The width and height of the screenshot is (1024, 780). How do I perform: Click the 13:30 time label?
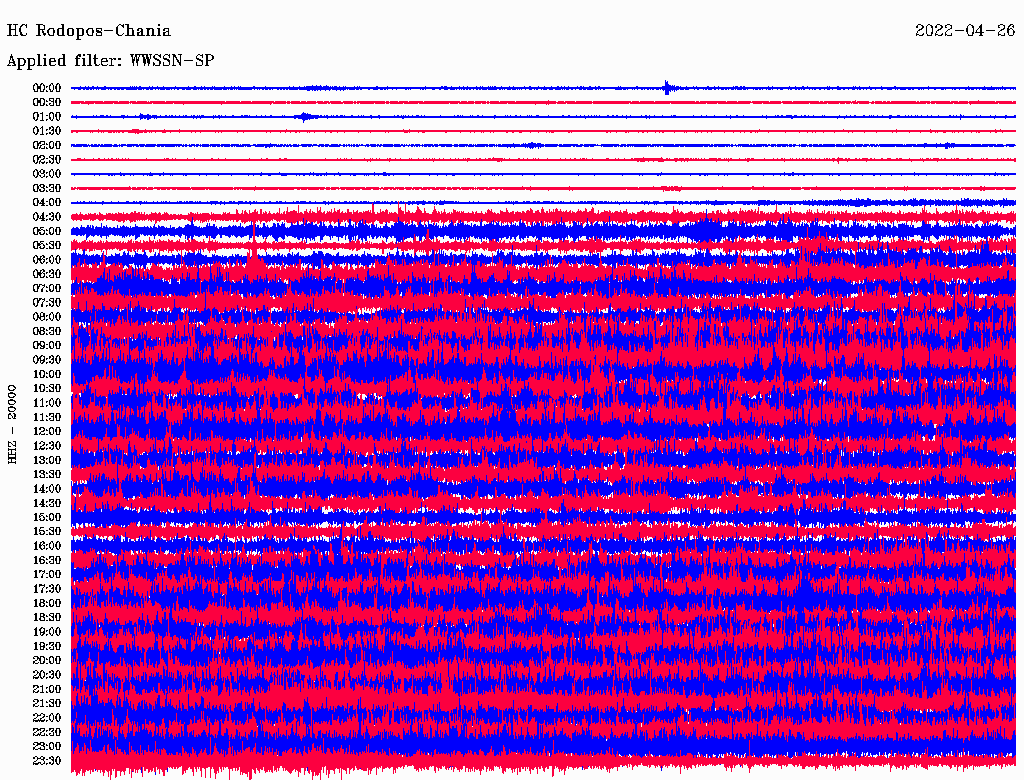pos(47,475)
